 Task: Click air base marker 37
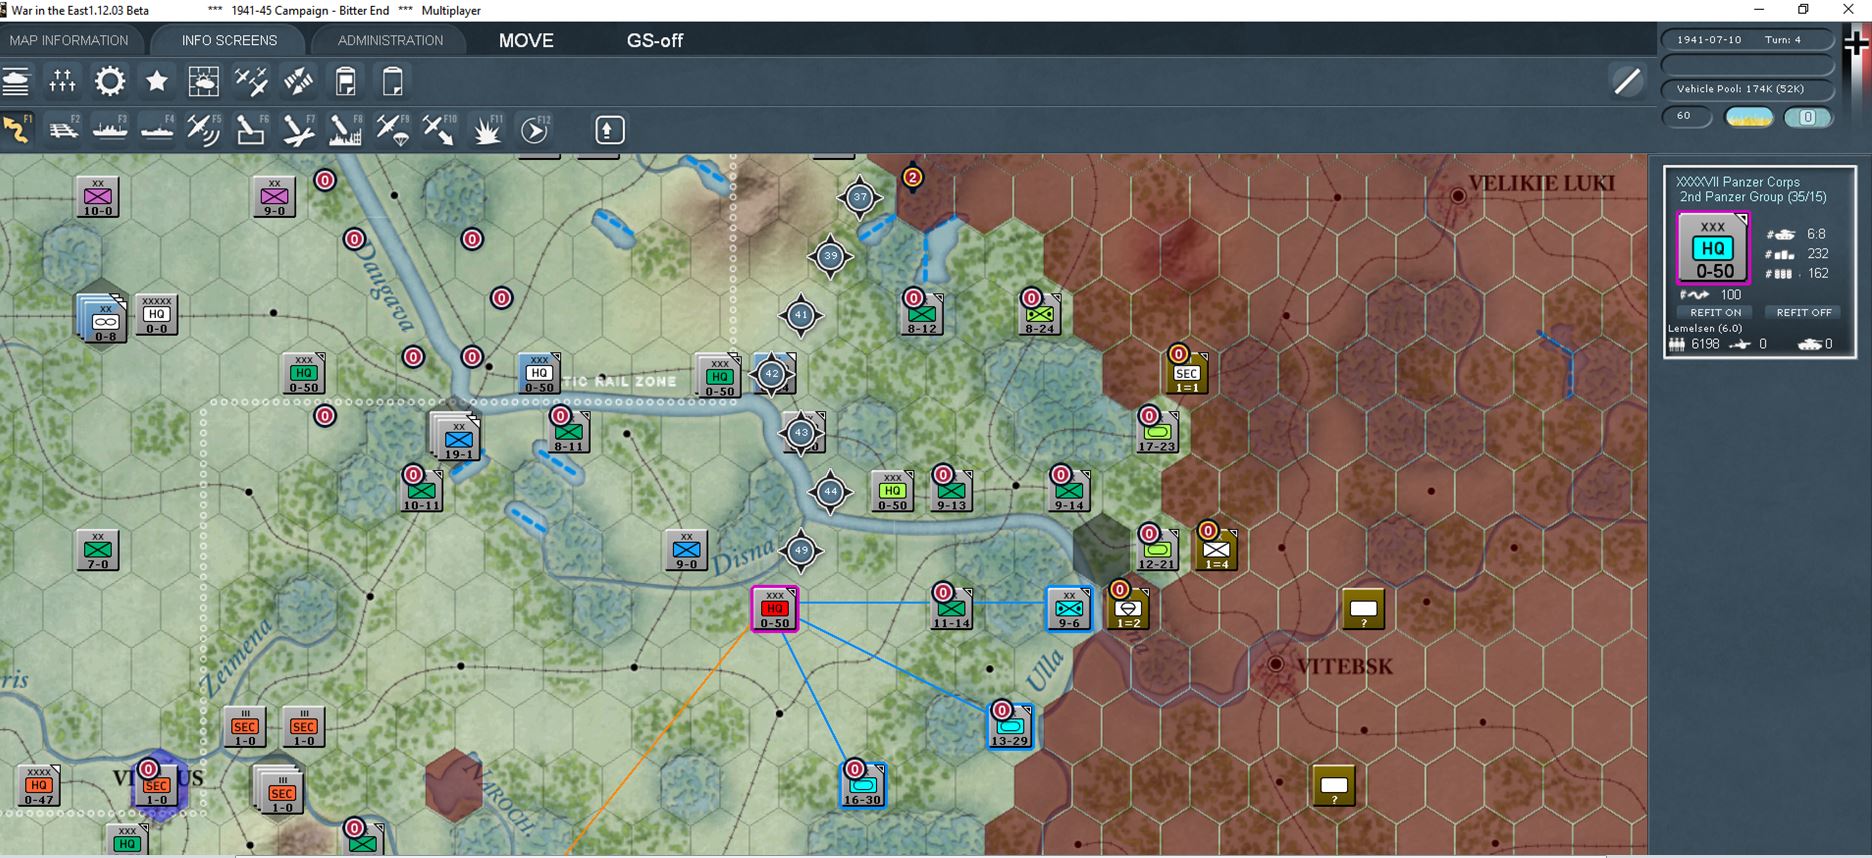860,197
